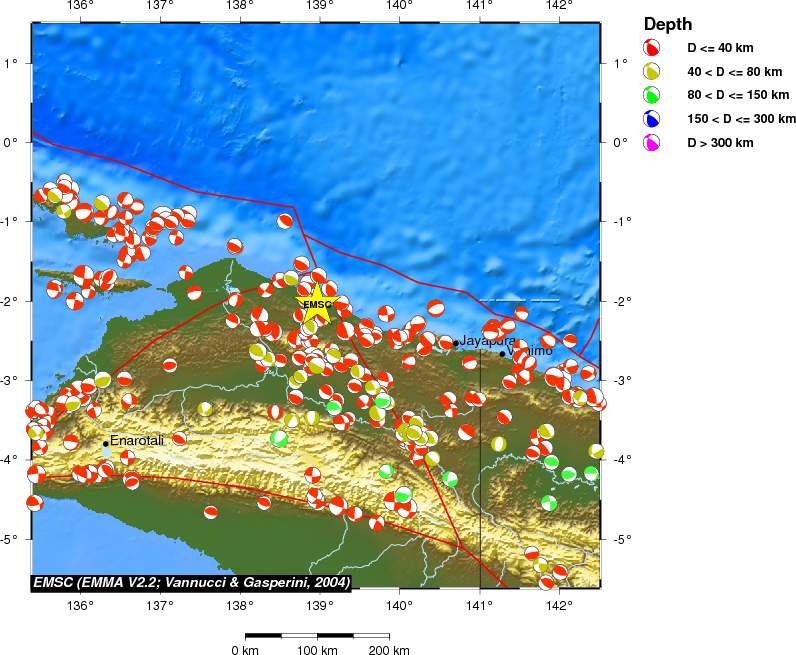Click the -4° latitude label on the right axis
The image size is (796, 655).
(622, 459)
